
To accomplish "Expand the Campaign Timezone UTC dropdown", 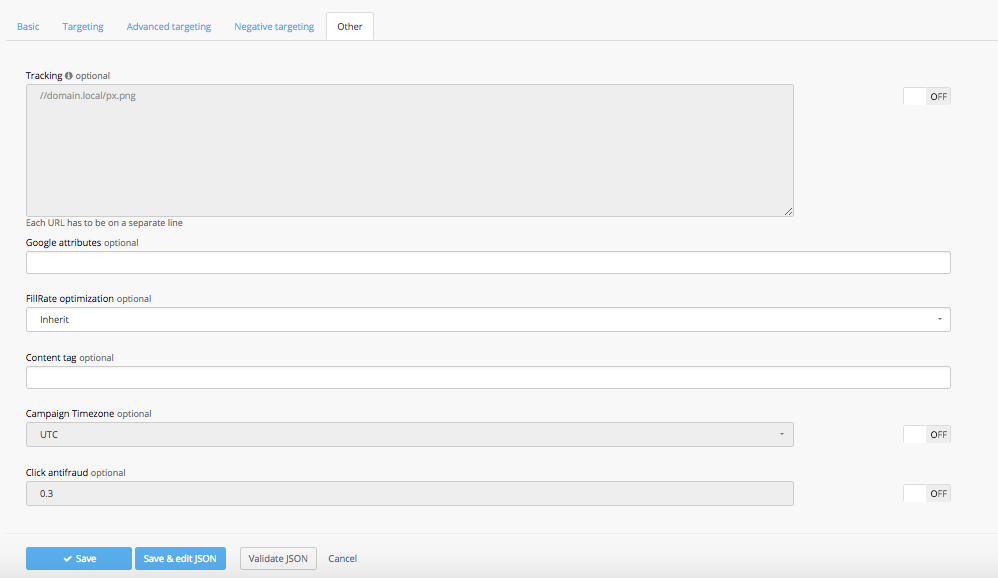I will tap(409, 434).
